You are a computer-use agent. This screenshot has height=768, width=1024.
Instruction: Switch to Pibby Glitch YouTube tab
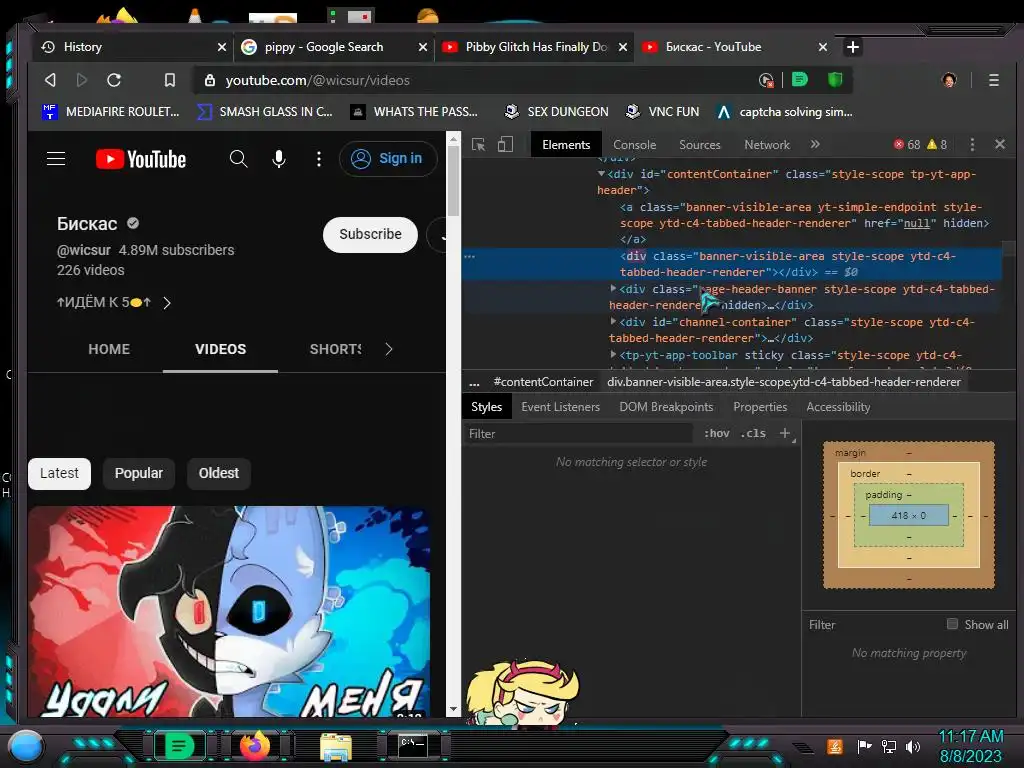click(x=534, y=47)
